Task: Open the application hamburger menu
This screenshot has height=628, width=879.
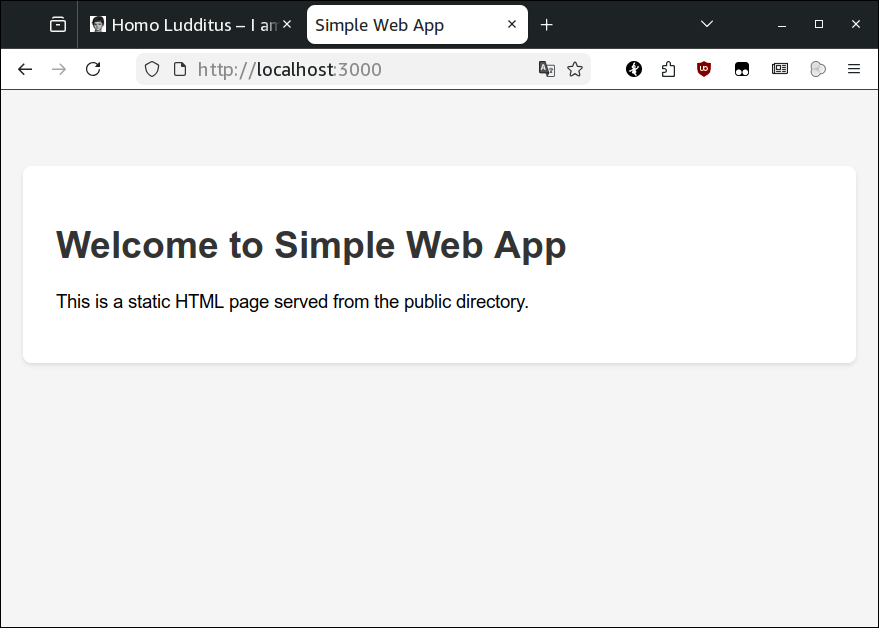Action: tap(854, 69)
